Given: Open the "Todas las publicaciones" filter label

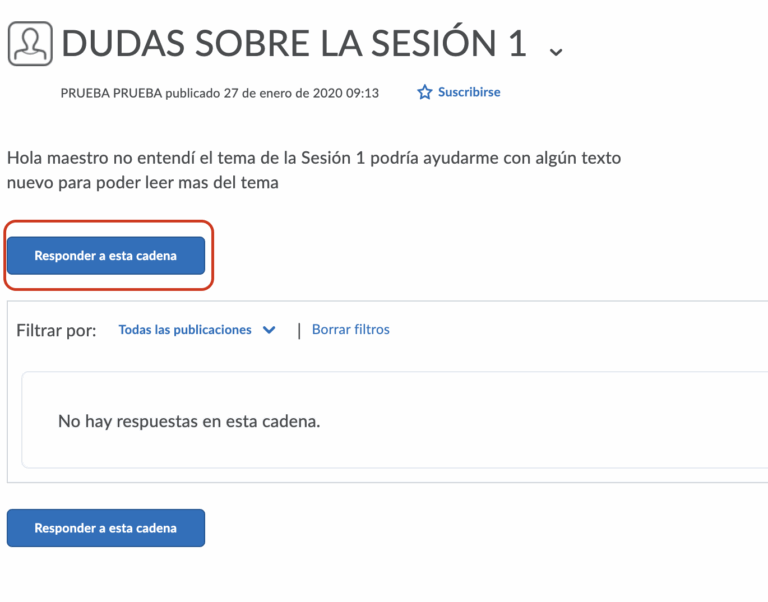Looking at the screenshot, I should (x=185, y=330).
